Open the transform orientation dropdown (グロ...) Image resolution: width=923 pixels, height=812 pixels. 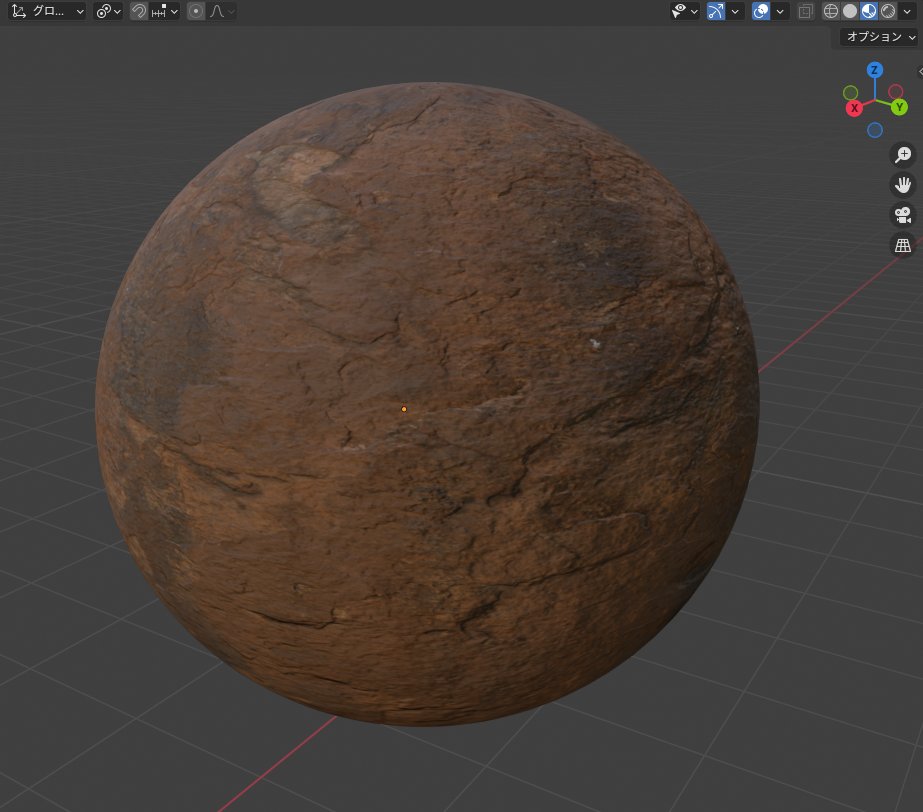[x=48, y=11]
